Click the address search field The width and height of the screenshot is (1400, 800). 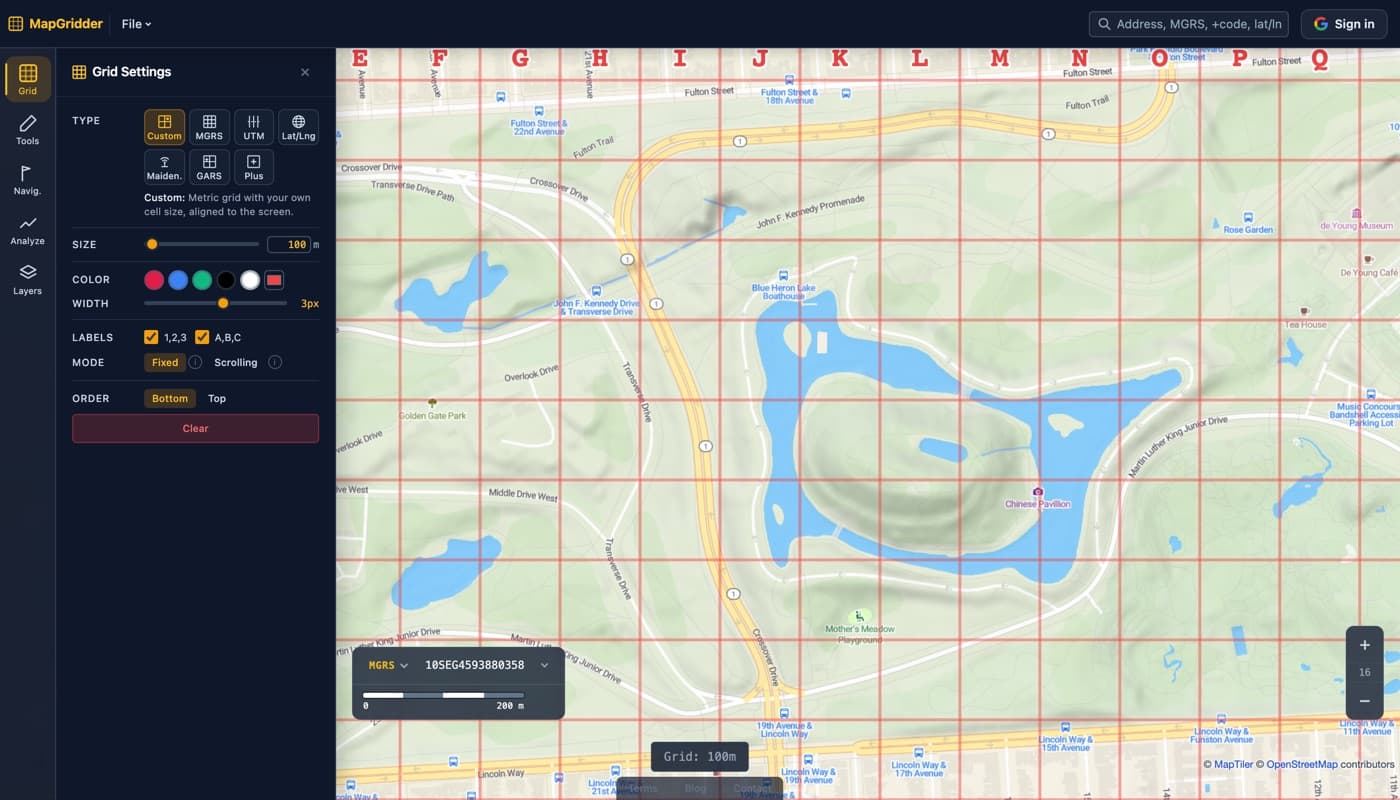pos(1188,24)
